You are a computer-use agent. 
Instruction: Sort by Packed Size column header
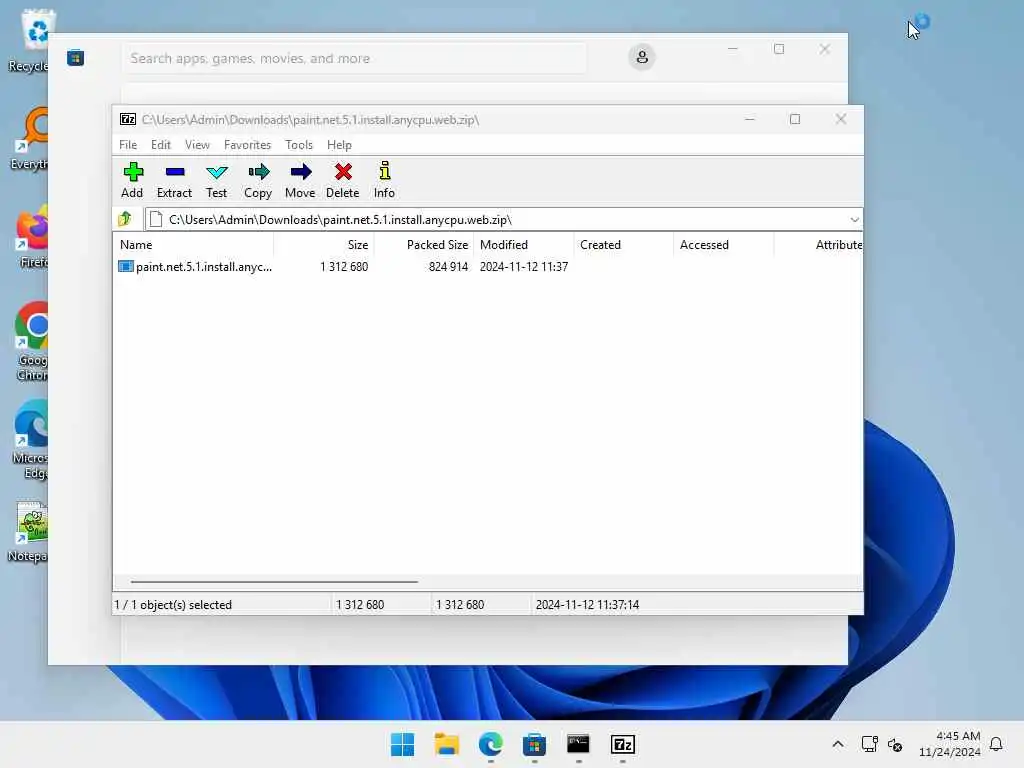424,245
